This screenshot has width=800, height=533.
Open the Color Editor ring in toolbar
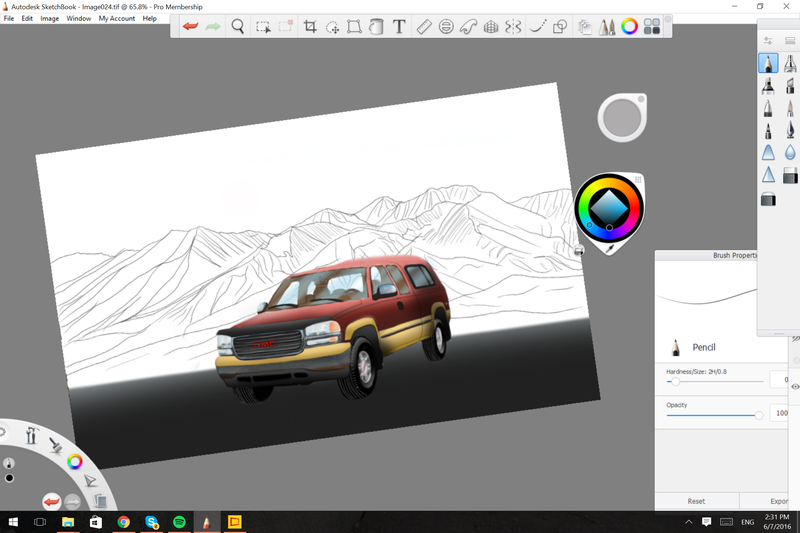tap(630, 26)
